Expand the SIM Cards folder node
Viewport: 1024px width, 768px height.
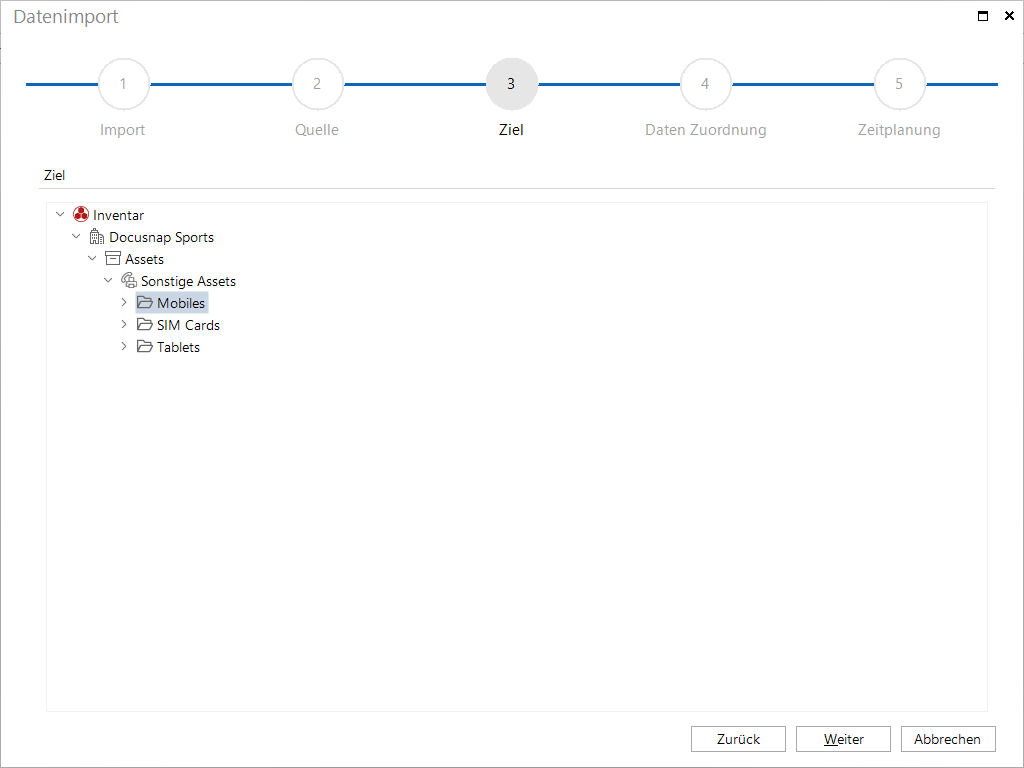point(124,324)
